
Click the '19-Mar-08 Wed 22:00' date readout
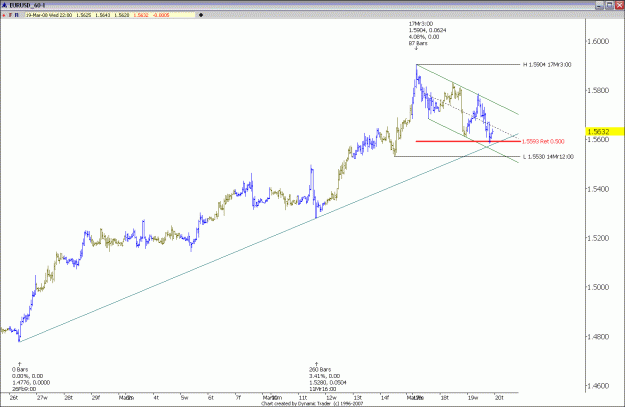pyautogui.click(x=49, y=15)
